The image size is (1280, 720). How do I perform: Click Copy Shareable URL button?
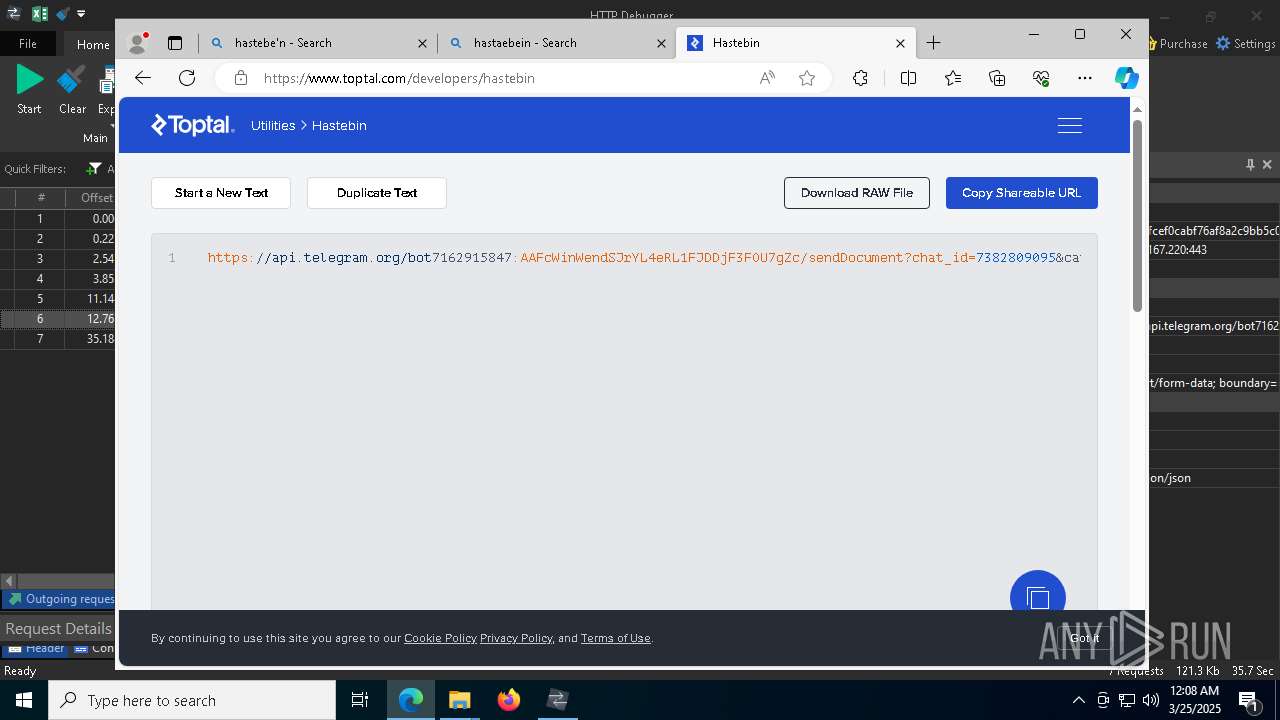1022,193
